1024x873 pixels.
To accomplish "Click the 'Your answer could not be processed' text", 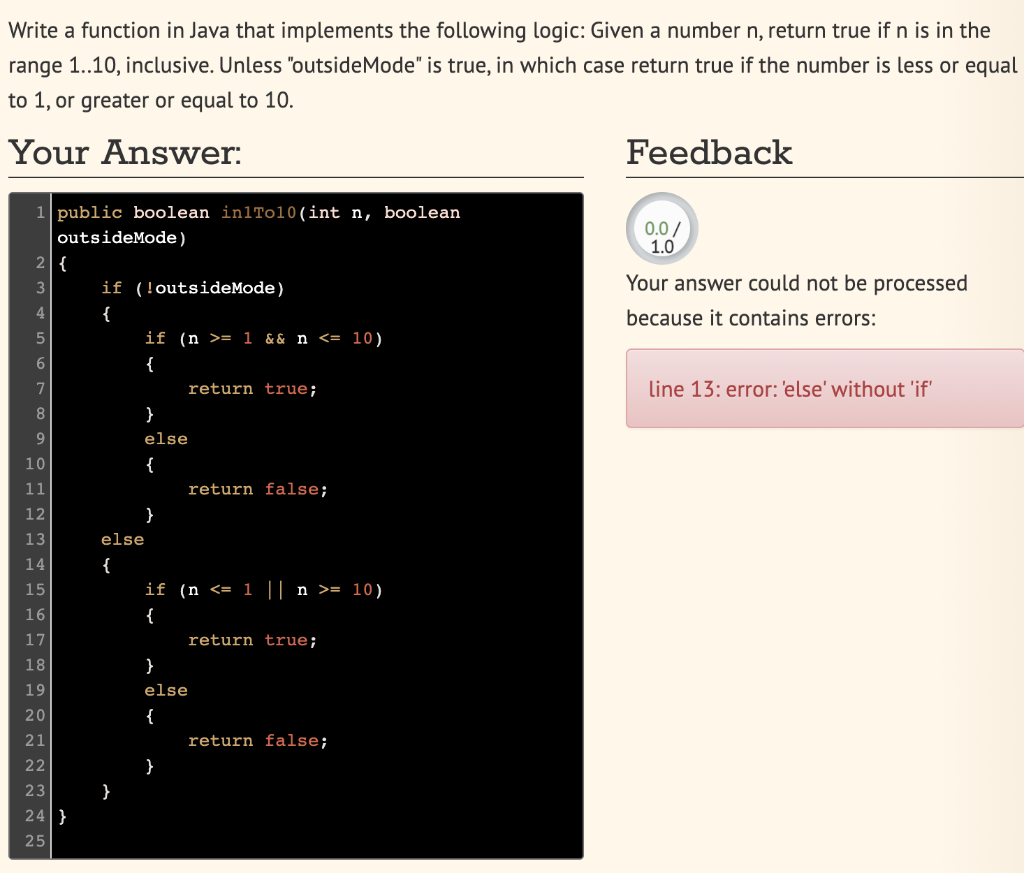I will pyautogui.click(x=797, y=283).
